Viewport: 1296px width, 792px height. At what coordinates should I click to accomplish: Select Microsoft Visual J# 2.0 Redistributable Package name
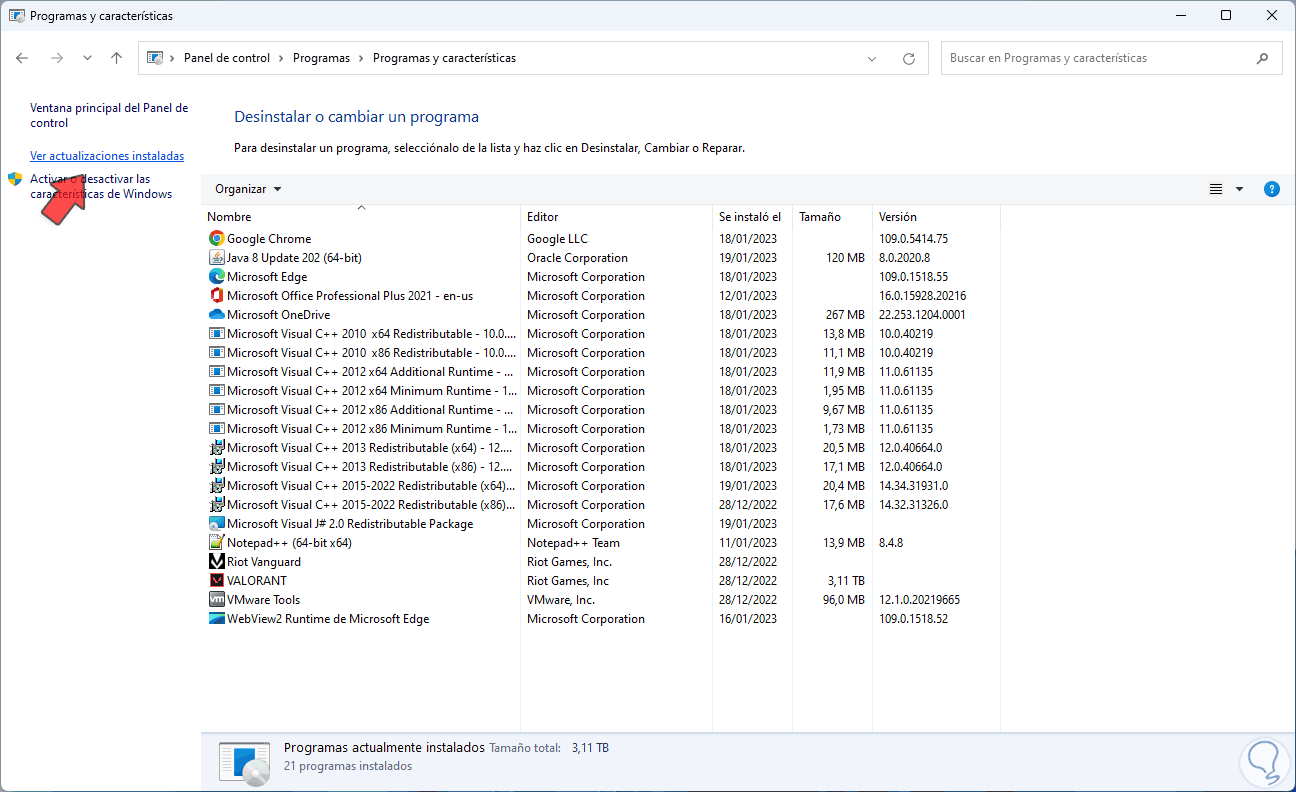pos(350,524)
